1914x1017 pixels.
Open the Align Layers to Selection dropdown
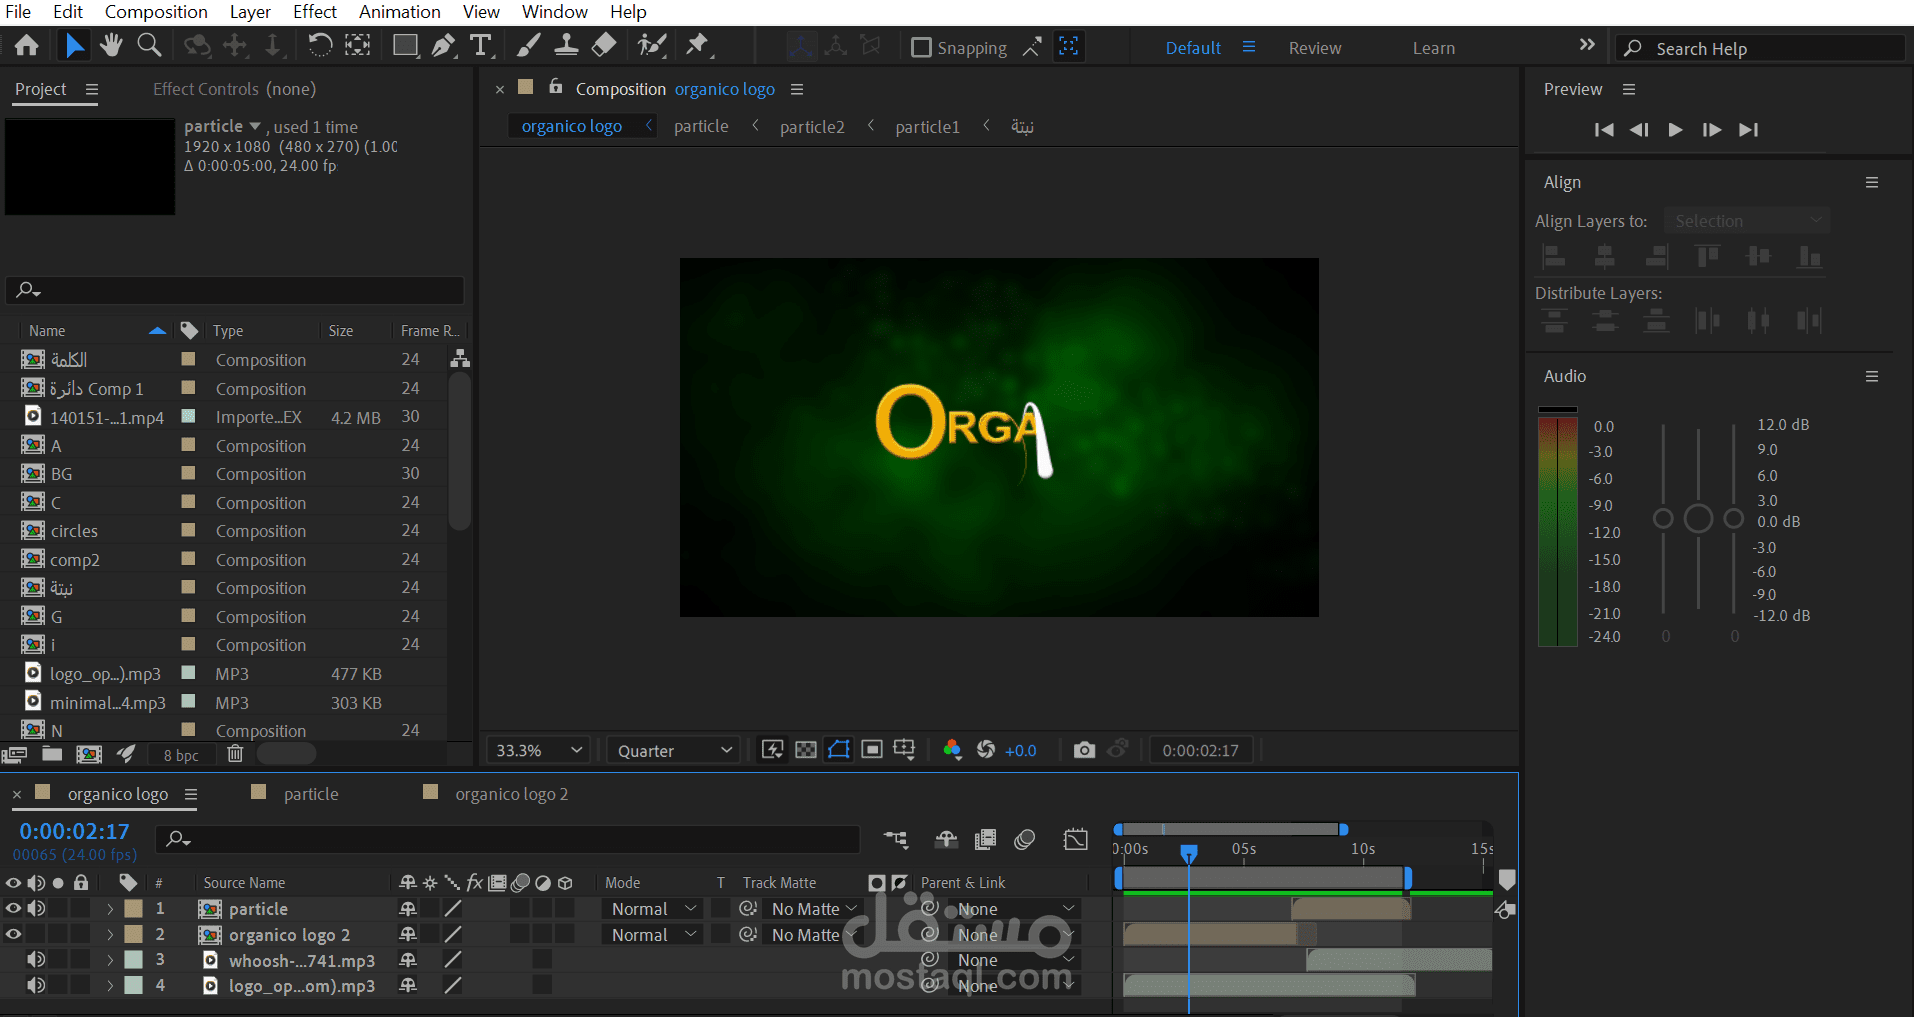[x=1747, y=221]
